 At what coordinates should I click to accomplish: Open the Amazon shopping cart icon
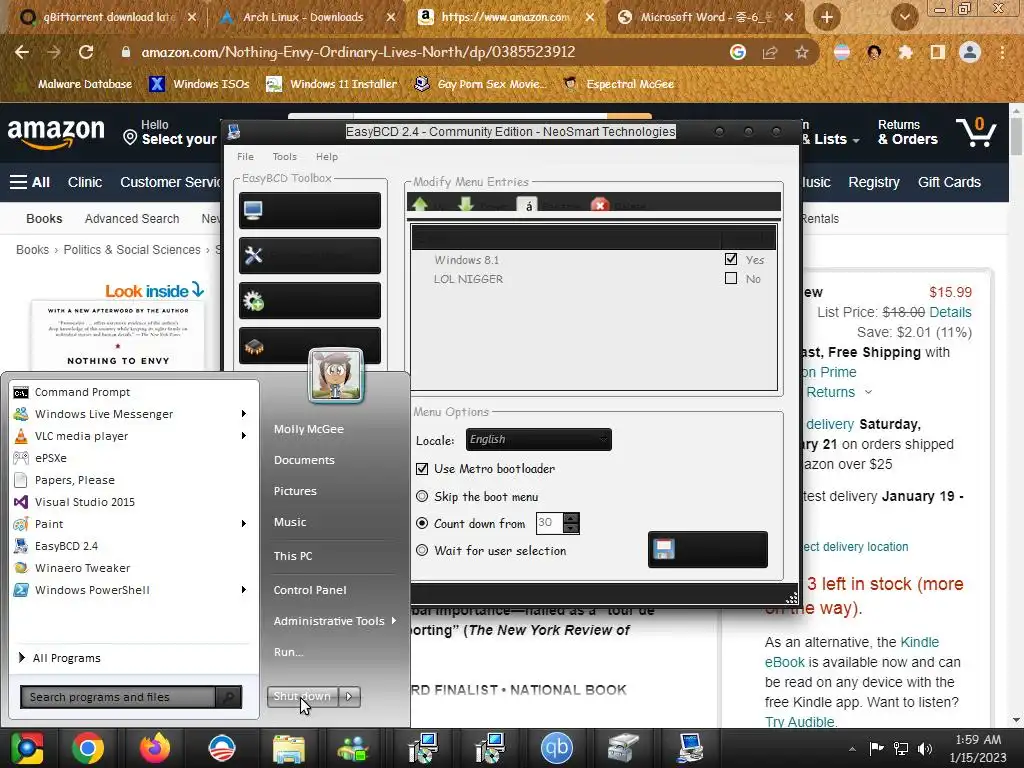click(x=976, y=131)
